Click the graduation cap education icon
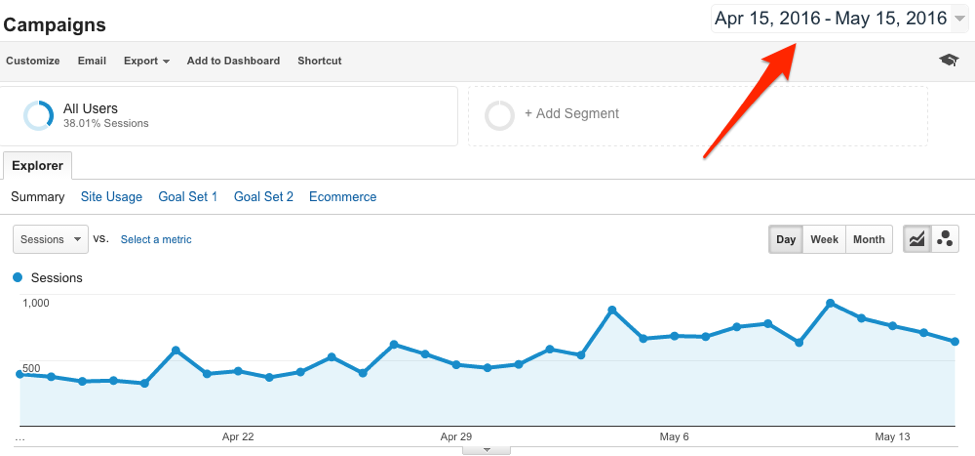975x456 pixels. point(949,60)
